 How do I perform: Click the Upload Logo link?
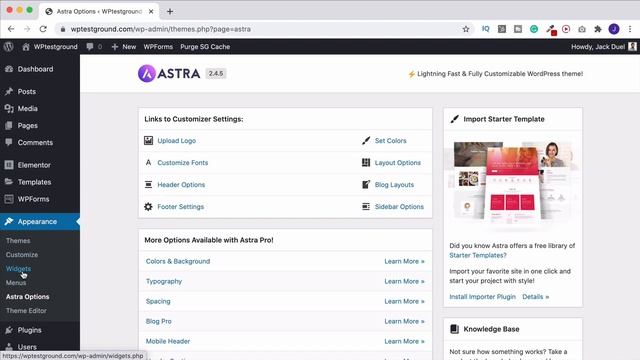click(x=177, y=140)
